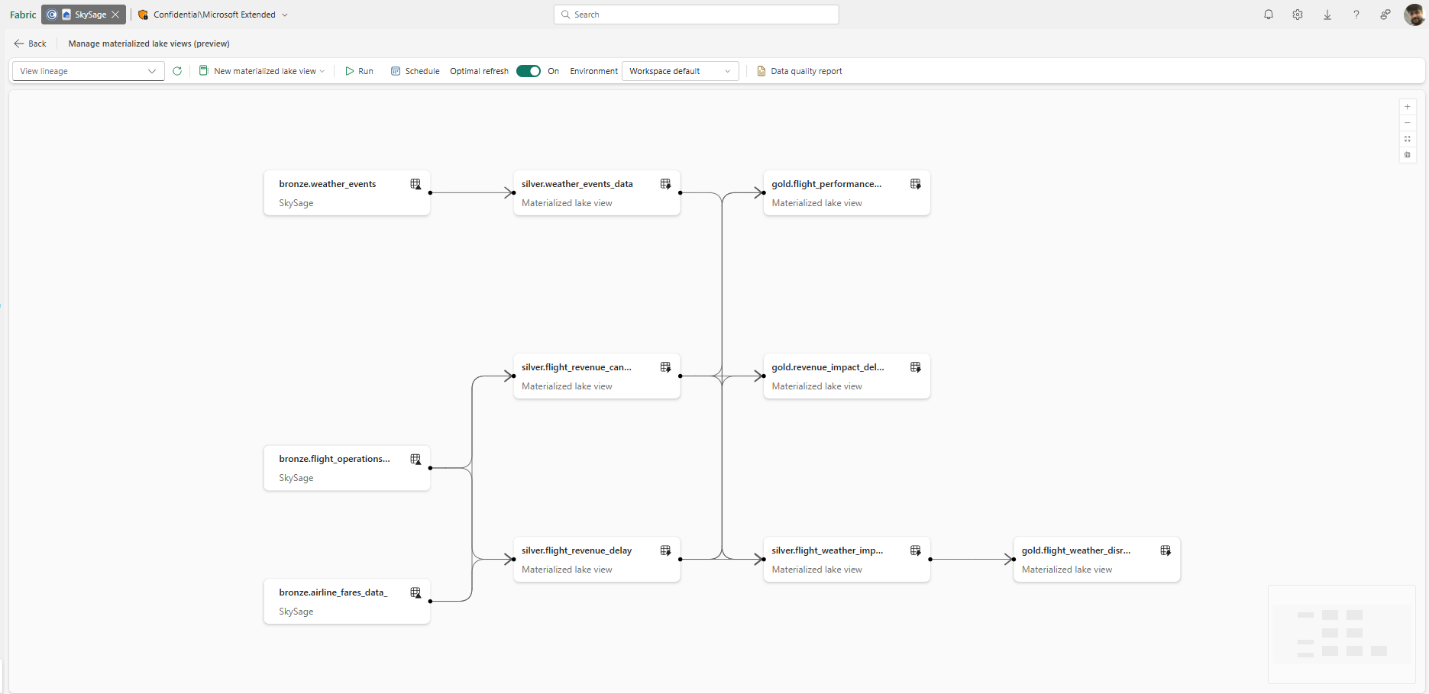Viewport: 1429px width, 694px height.
Task: Zoom in on lineage canvas
Action: (x=1407, y=106)
